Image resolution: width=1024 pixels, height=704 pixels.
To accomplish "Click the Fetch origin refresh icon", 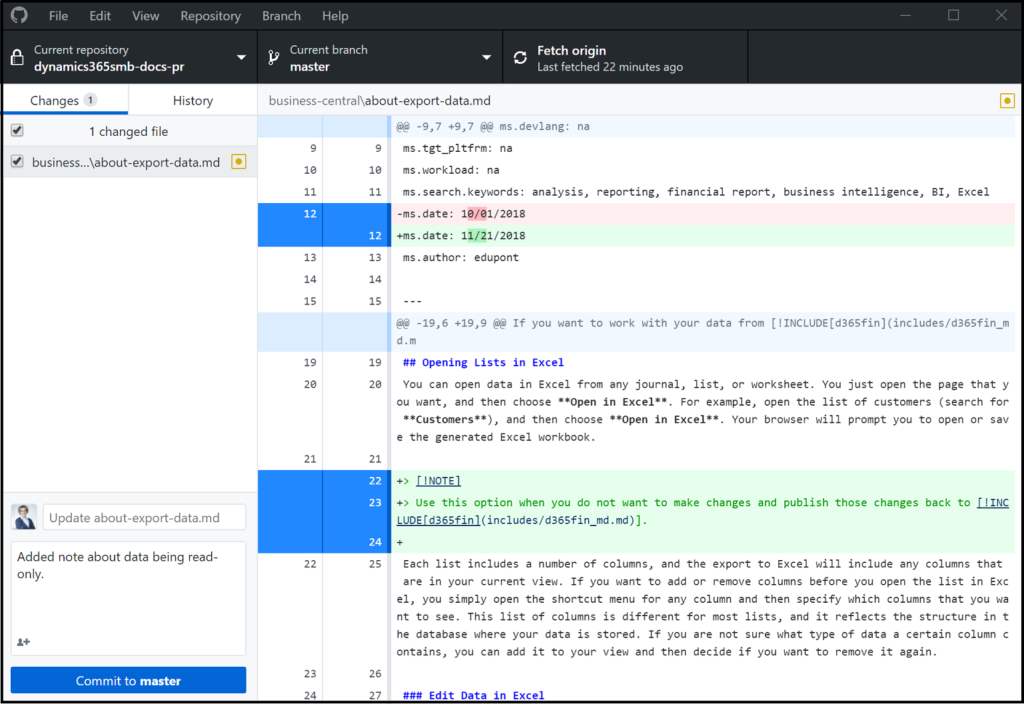I will coord(520,57).
